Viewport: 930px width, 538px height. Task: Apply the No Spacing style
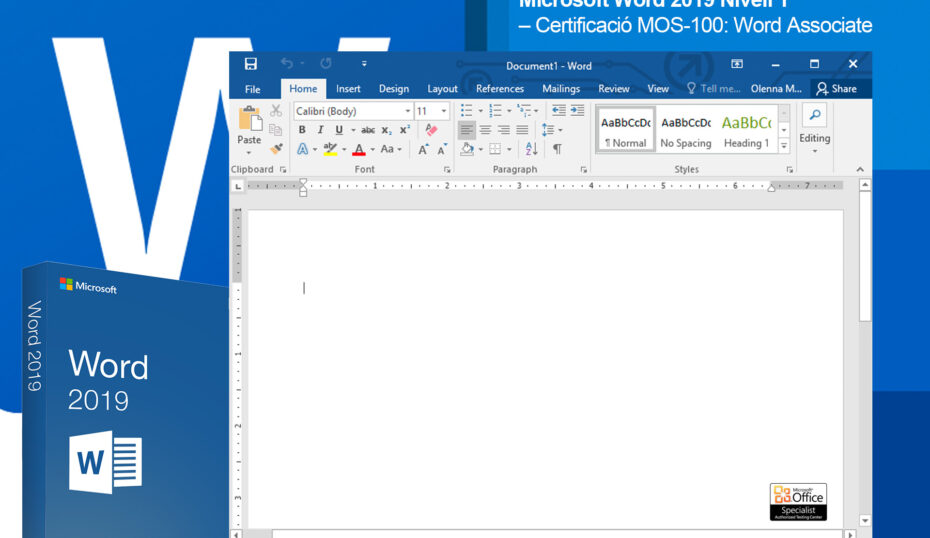(686, 129)
